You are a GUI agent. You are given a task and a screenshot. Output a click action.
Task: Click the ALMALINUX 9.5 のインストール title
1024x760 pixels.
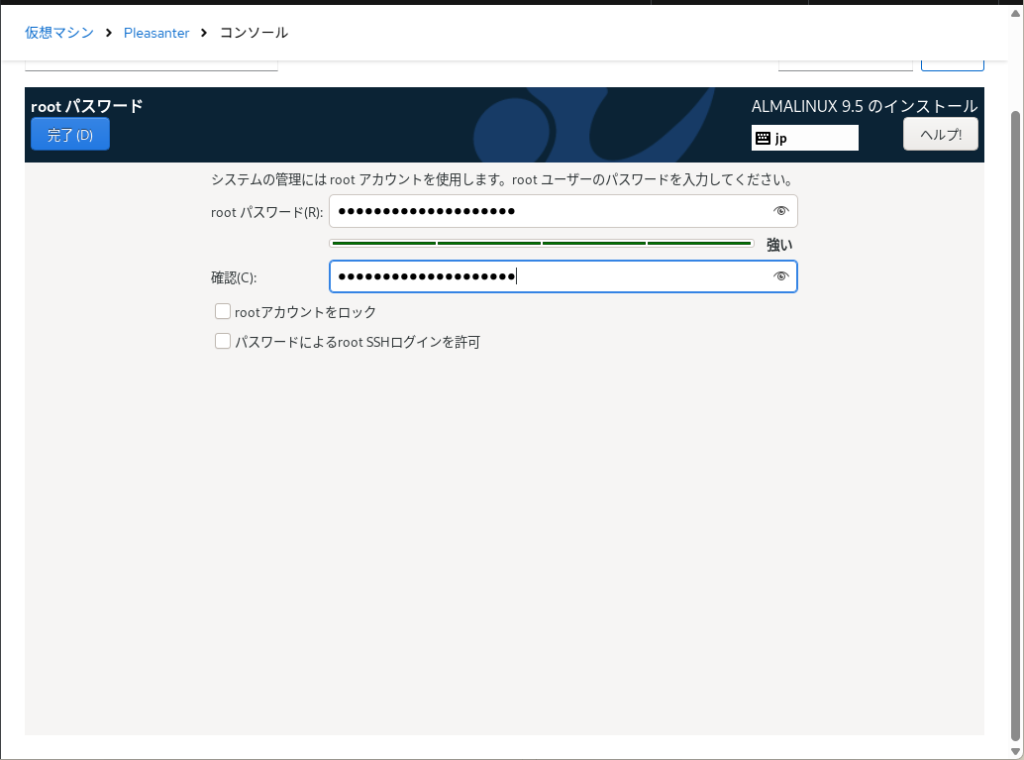pyautogui.click(x=864, y=106)
